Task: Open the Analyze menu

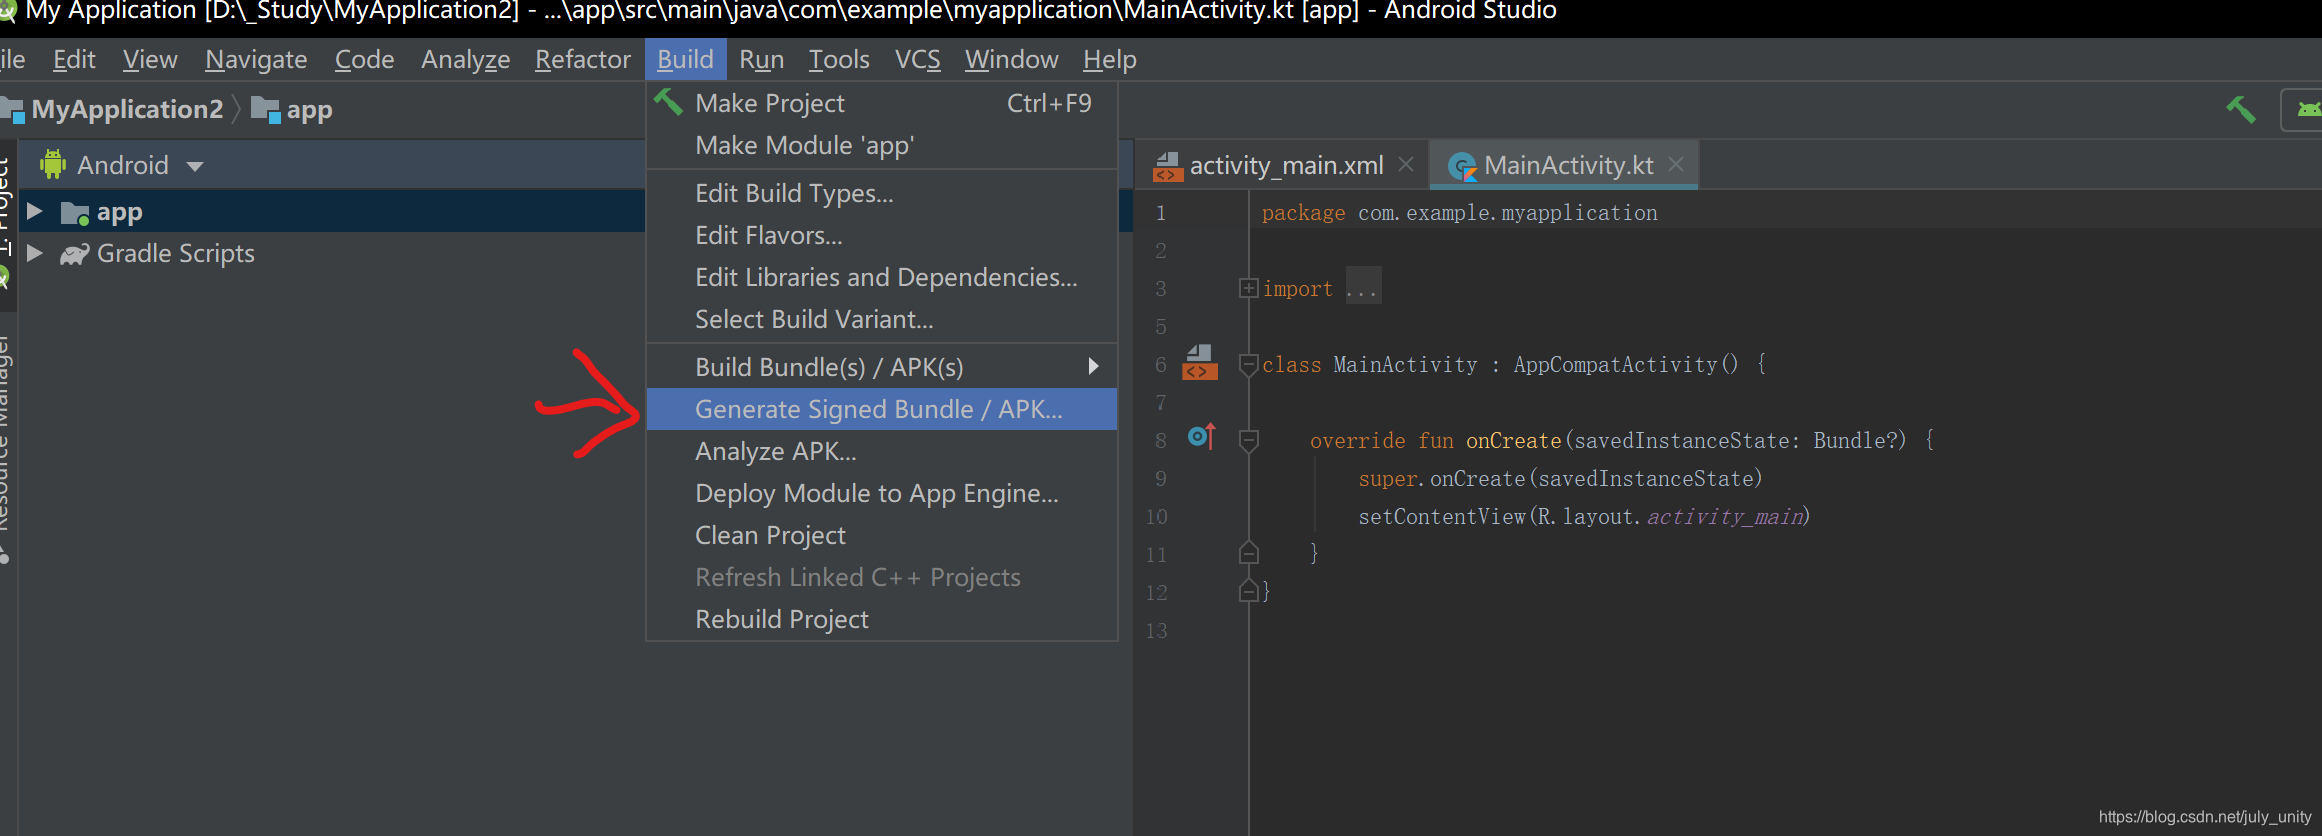Action: tap(465, 60)
